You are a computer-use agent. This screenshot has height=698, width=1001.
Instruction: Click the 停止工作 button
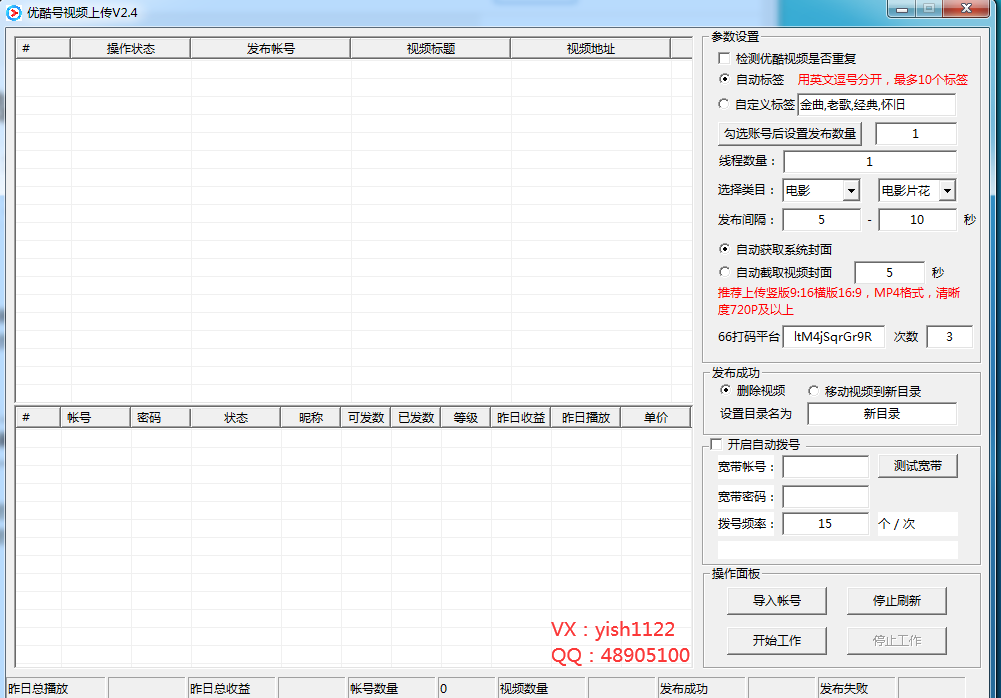tap(896, 641)
